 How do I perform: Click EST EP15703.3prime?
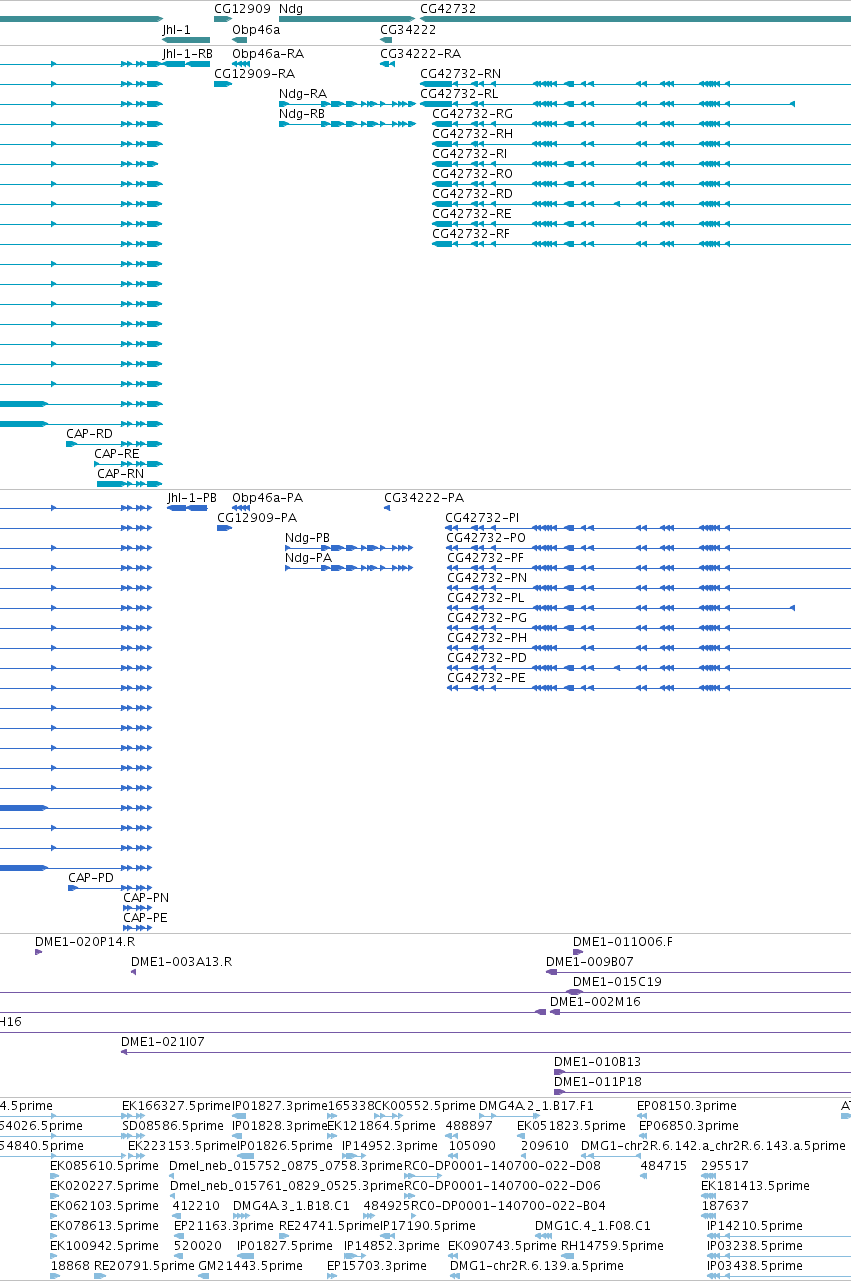click(377, 1266)
